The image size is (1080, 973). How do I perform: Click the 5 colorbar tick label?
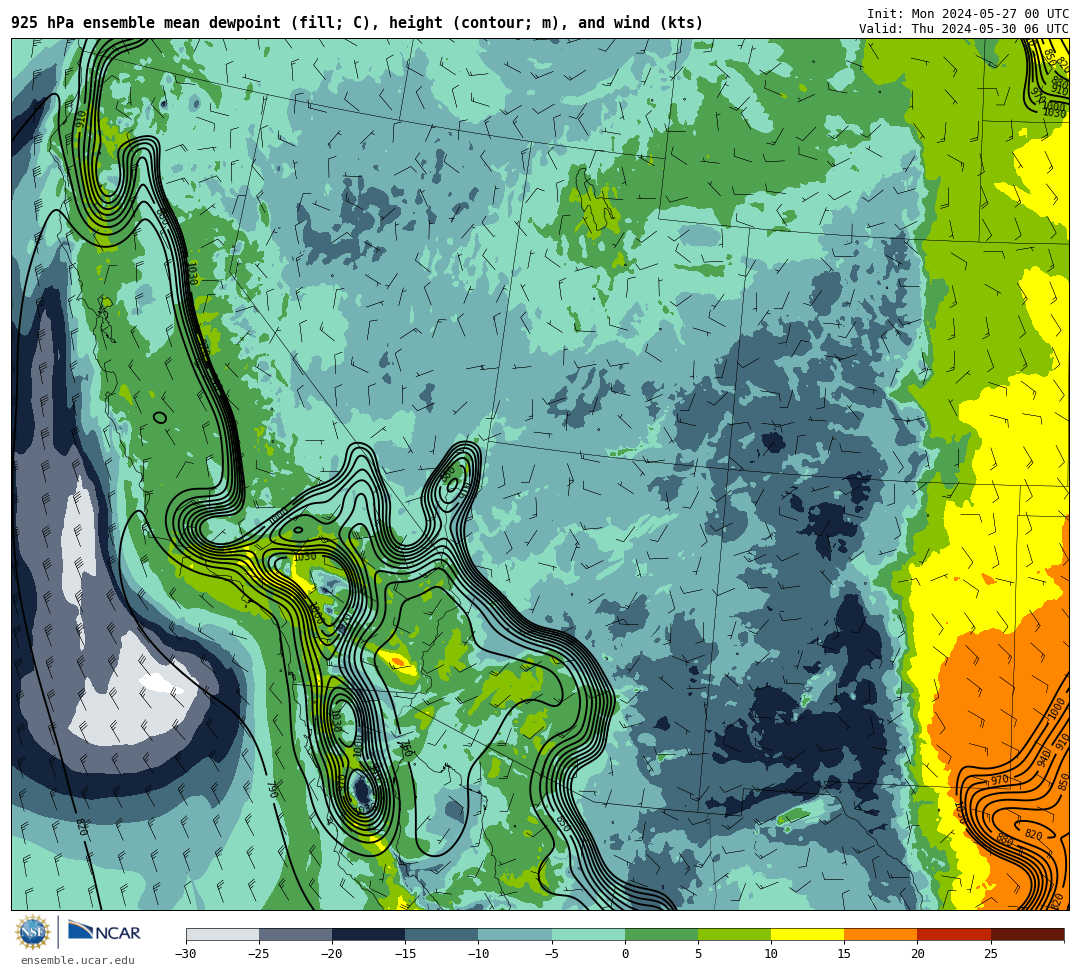coord(698,954)
